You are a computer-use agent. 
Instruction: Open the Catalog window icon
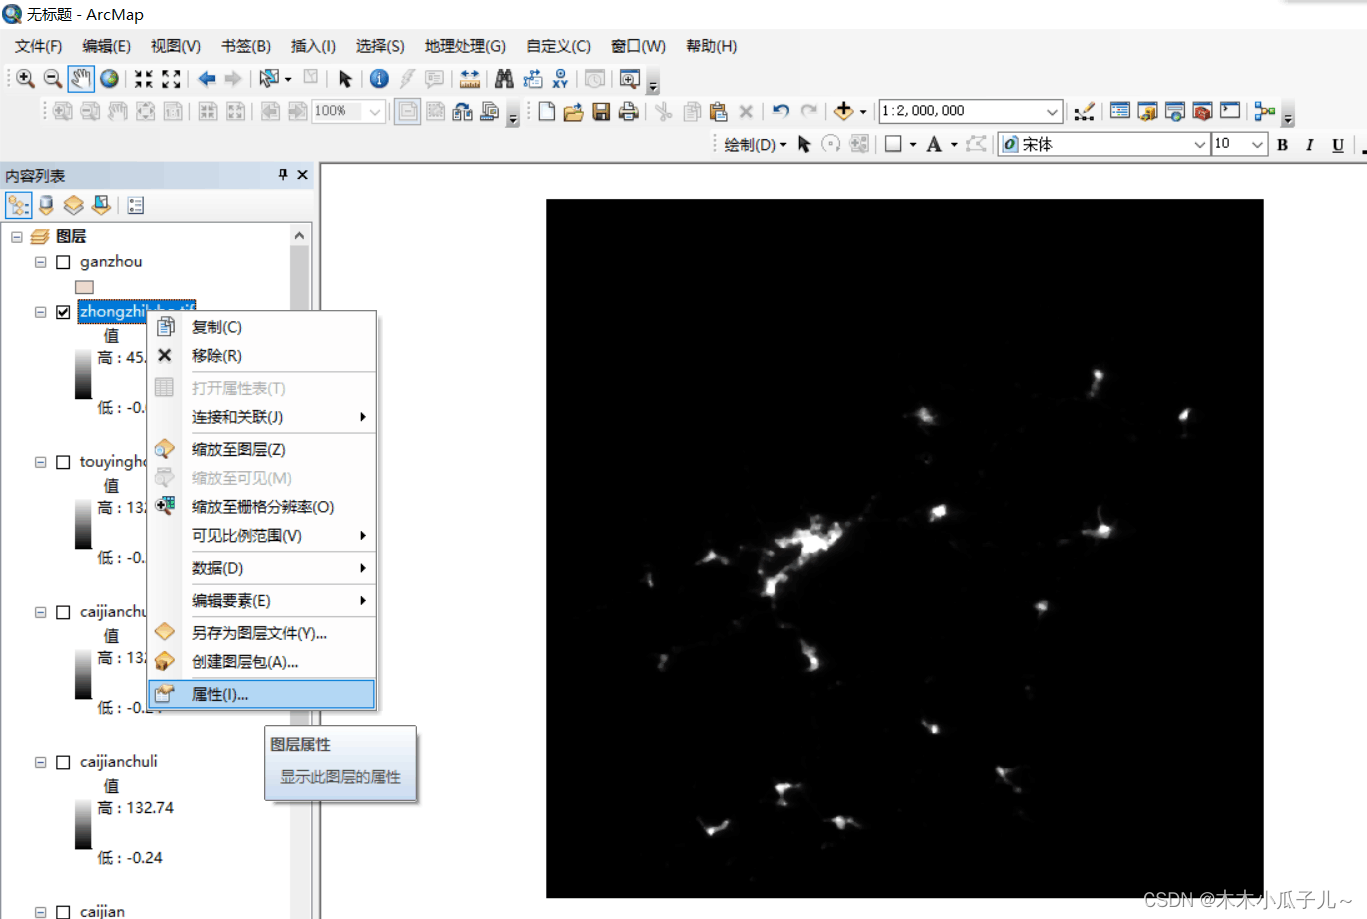(x=1147, y=111)
